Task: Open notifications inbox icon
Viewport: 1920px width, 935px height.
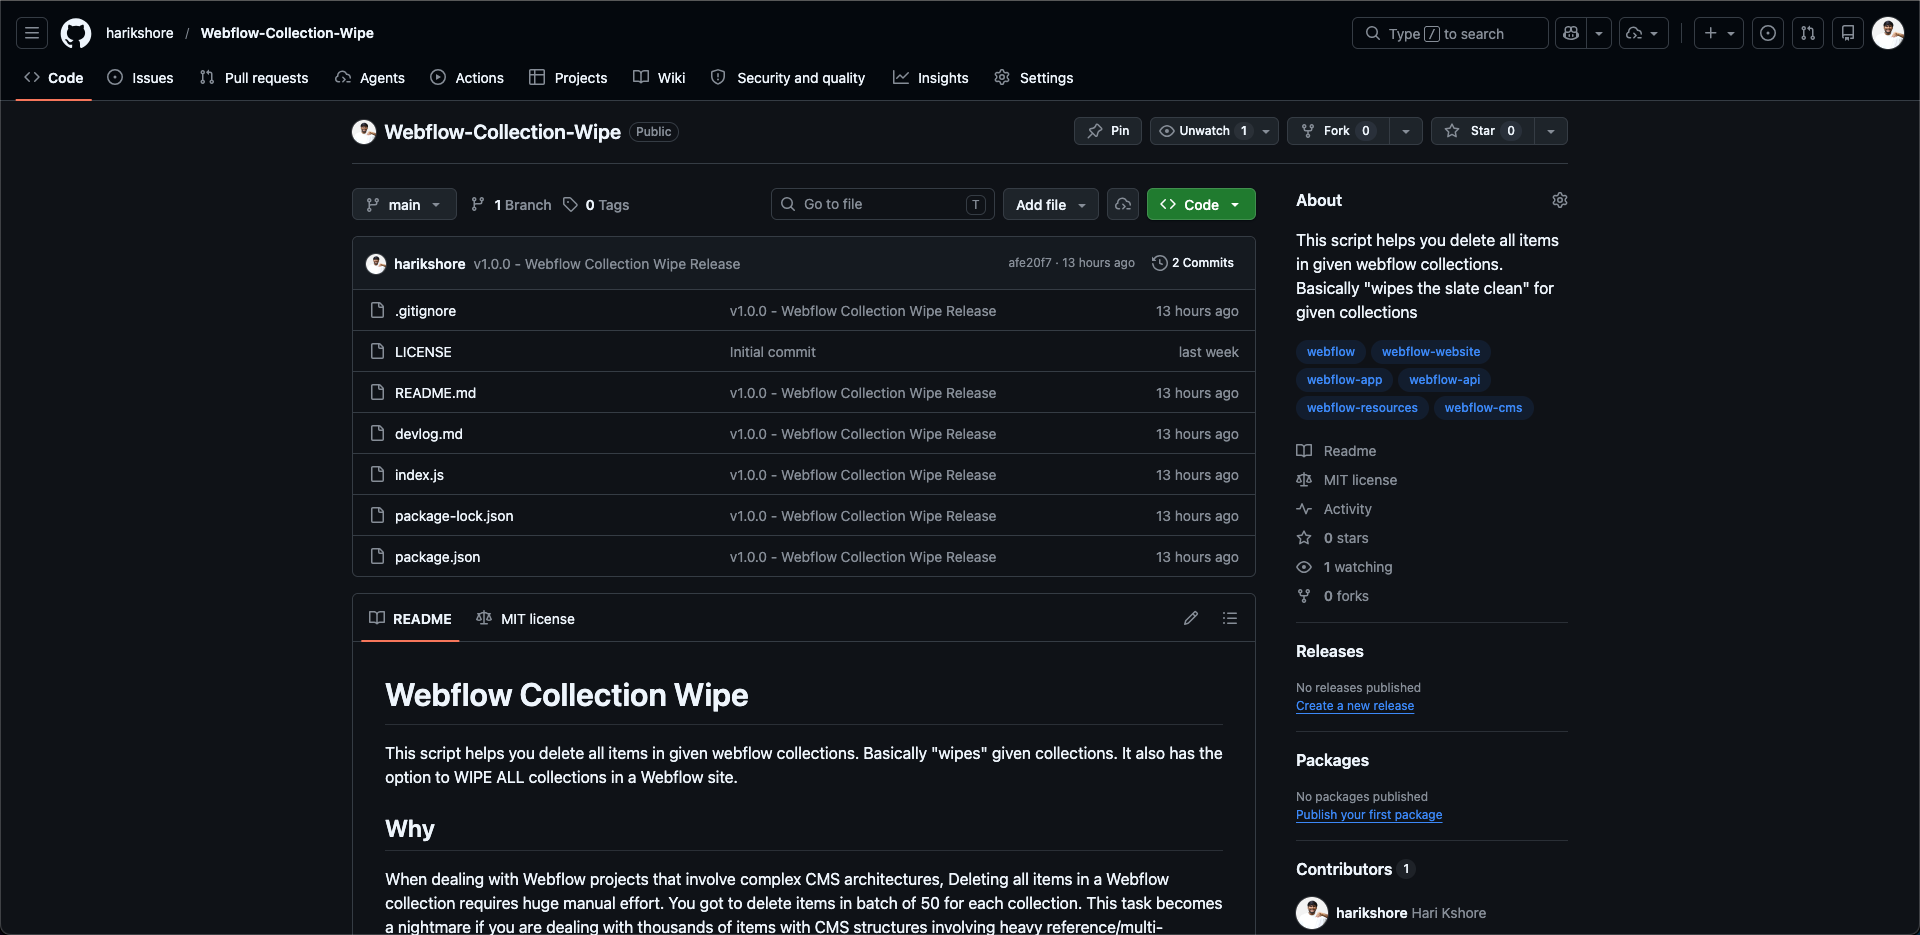Action: point(1848,33)
